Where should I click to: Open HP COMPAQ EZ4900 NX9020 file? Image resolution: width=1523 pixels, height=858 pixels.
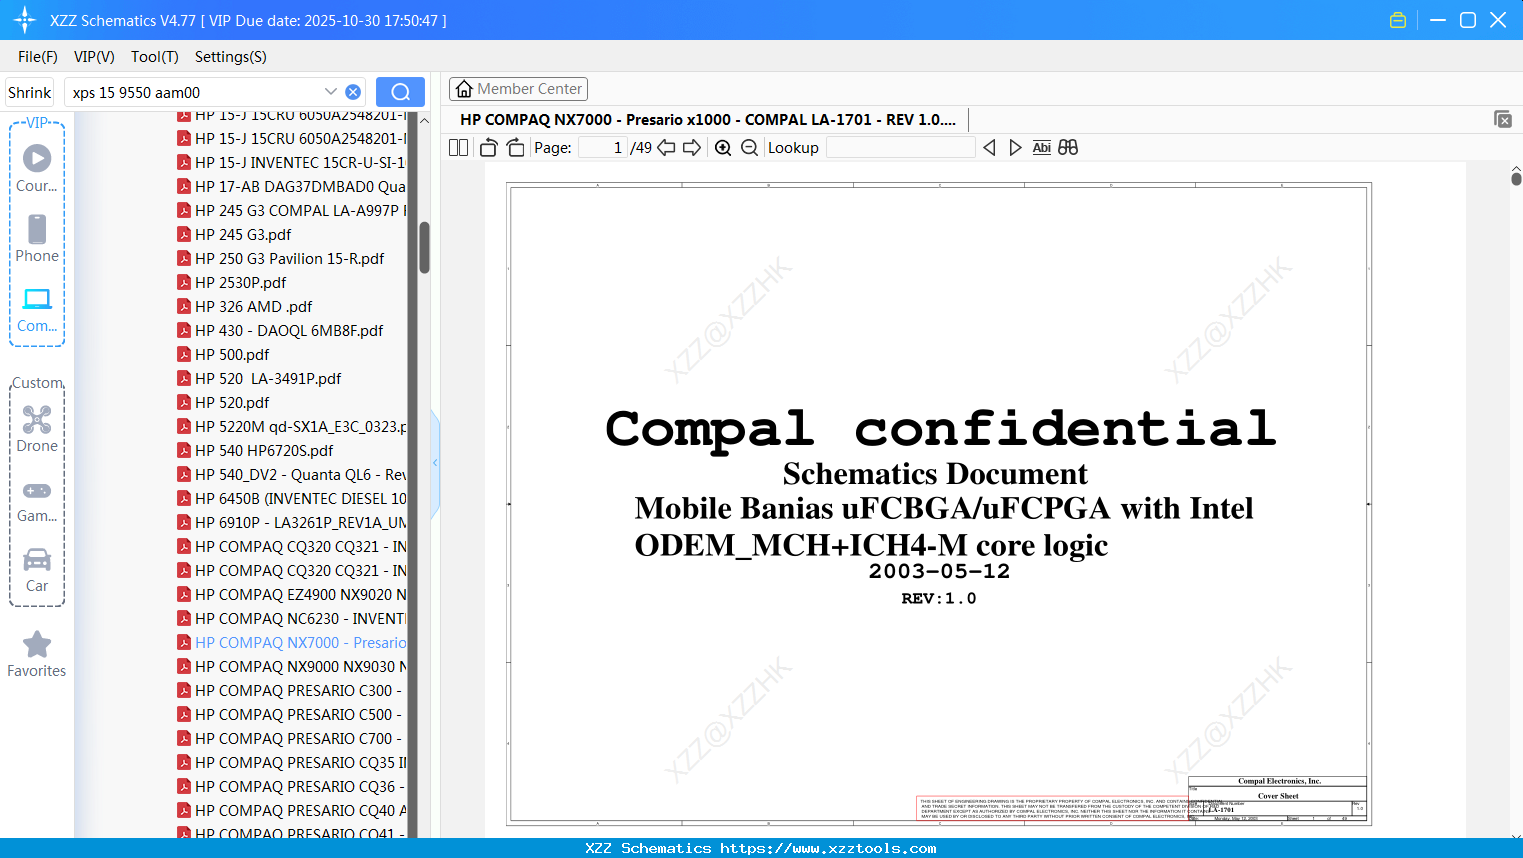click(292, 595)
